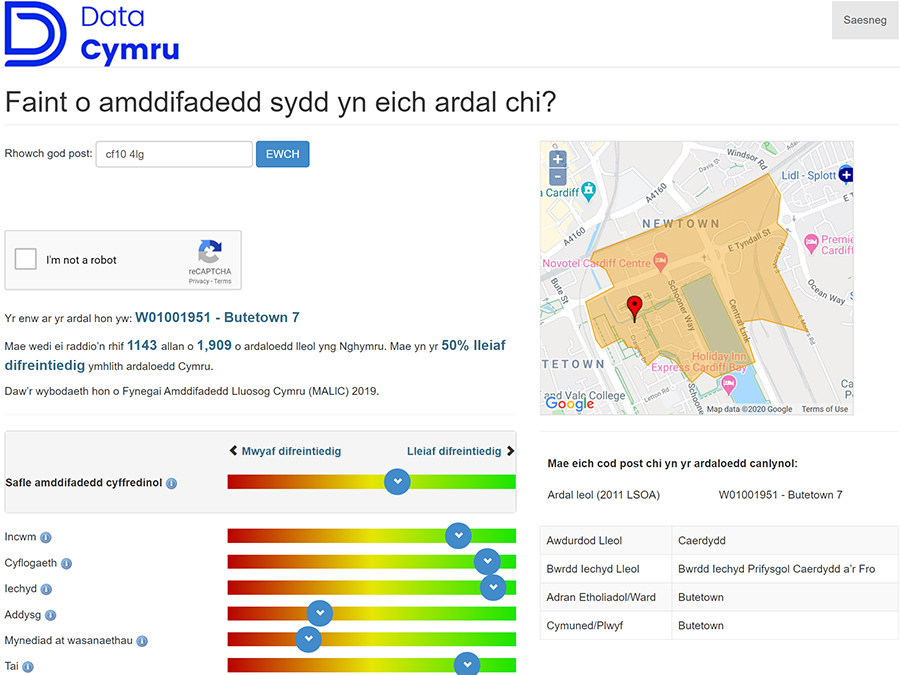Switch language with Saesneg button
Image resolution: width=900 pixels, height=675 pixels.
pos(864,20)
